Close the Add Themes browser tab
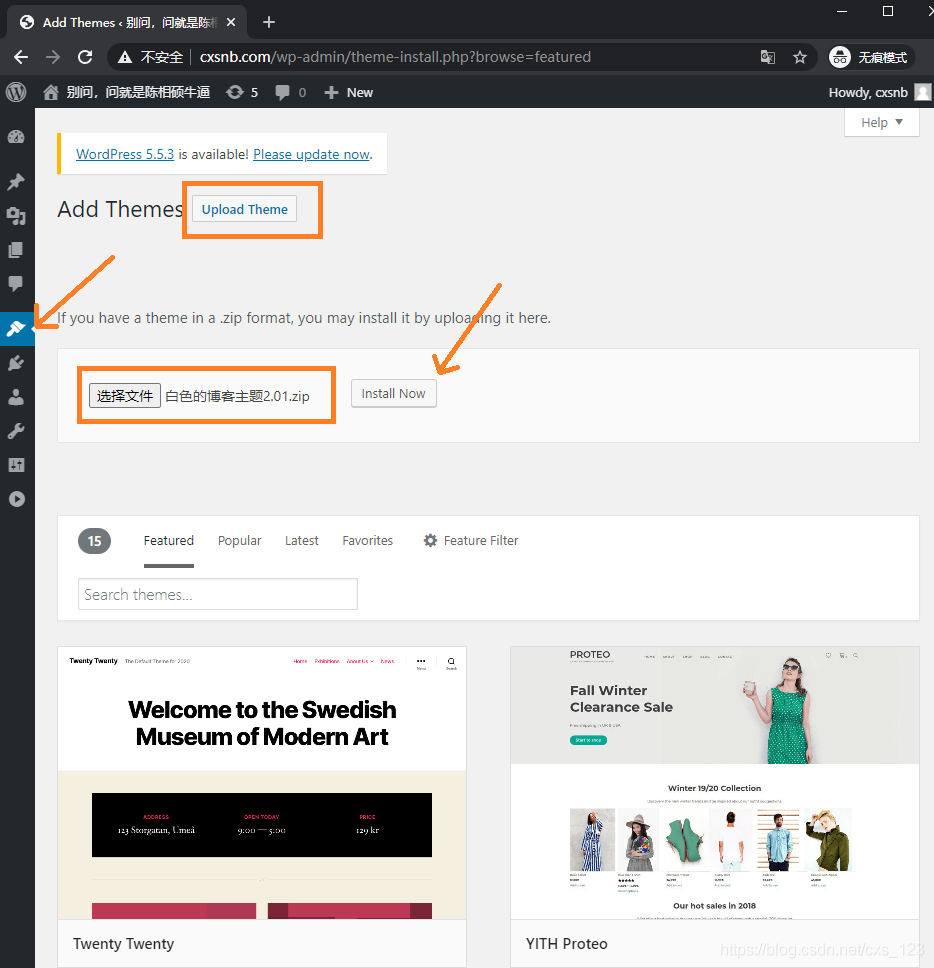The width and height of the screenshot is (934, 968). 231,22
